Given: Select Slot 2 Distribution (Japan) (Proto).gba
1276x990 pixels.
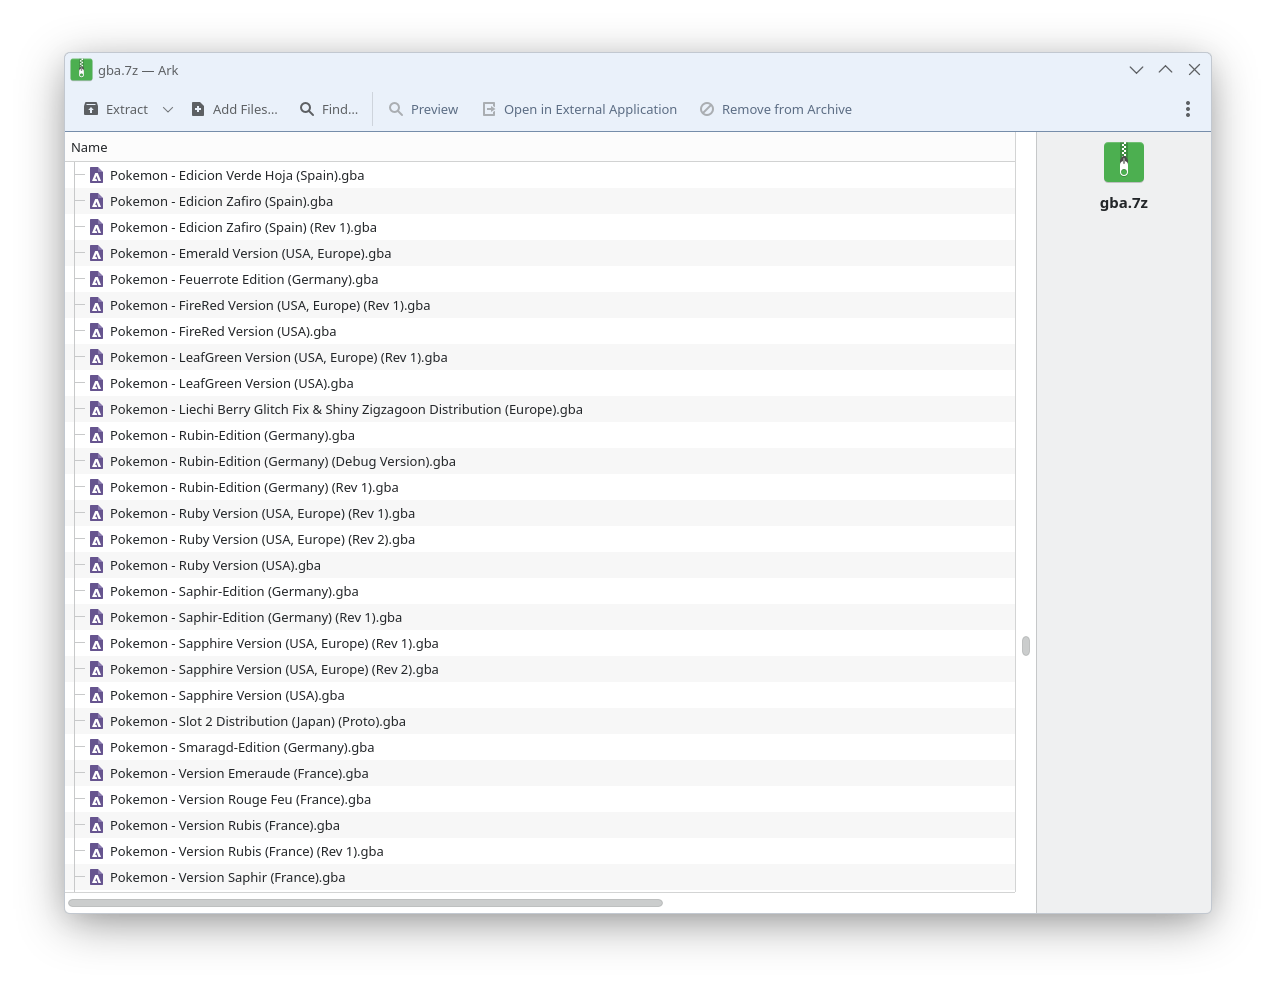Looking at the screenshot, I should pyautogui.click(x=540, y=721).
